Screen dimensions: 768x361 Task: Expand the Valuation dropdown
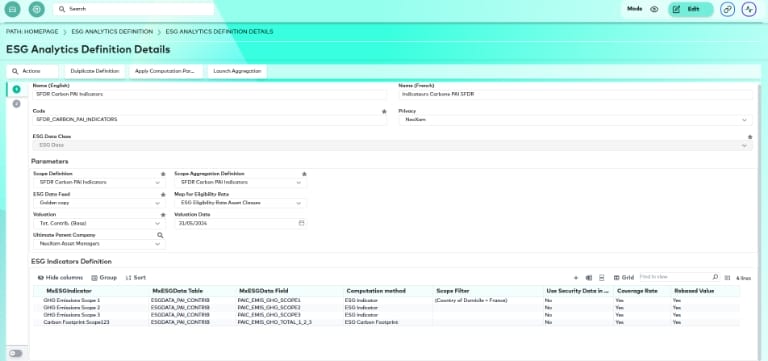point(99,223)
